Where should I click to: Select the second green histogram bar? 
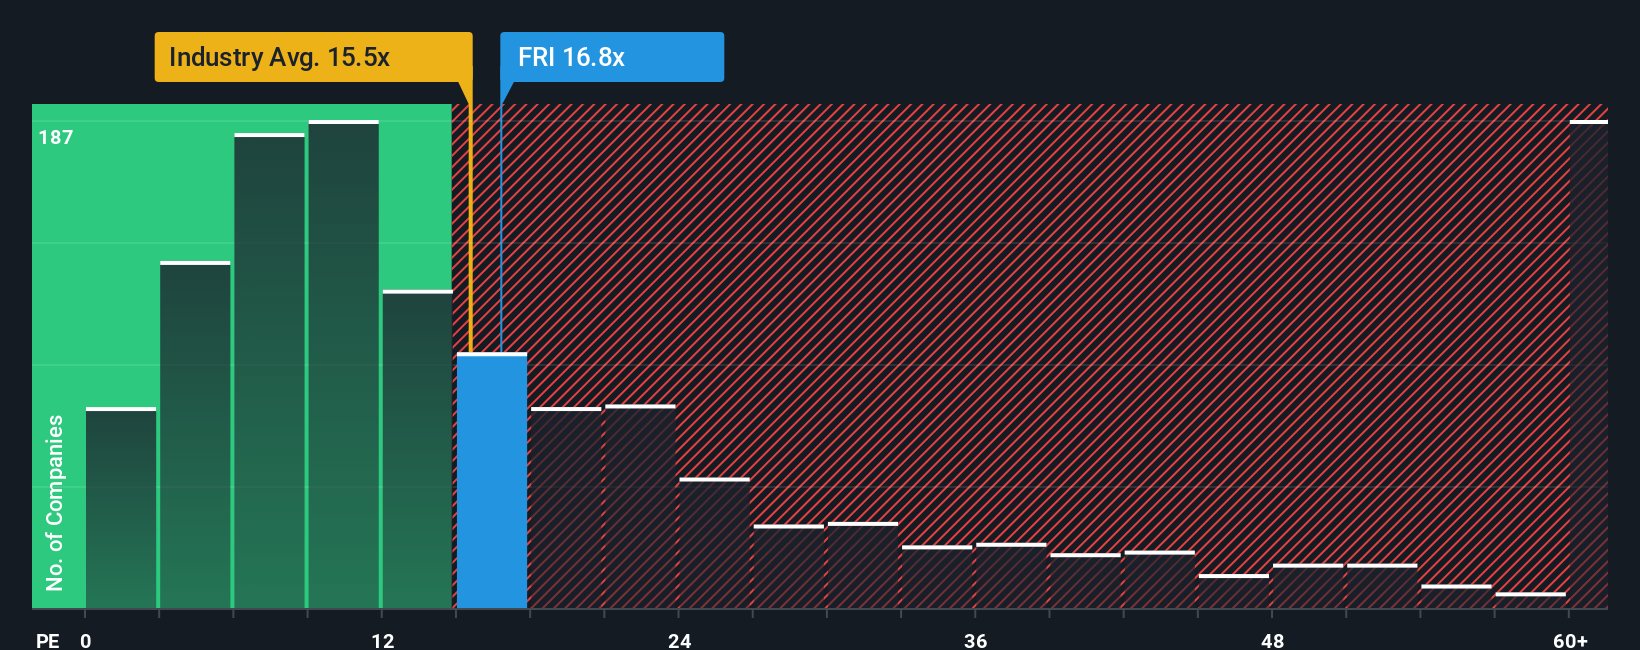195,435
